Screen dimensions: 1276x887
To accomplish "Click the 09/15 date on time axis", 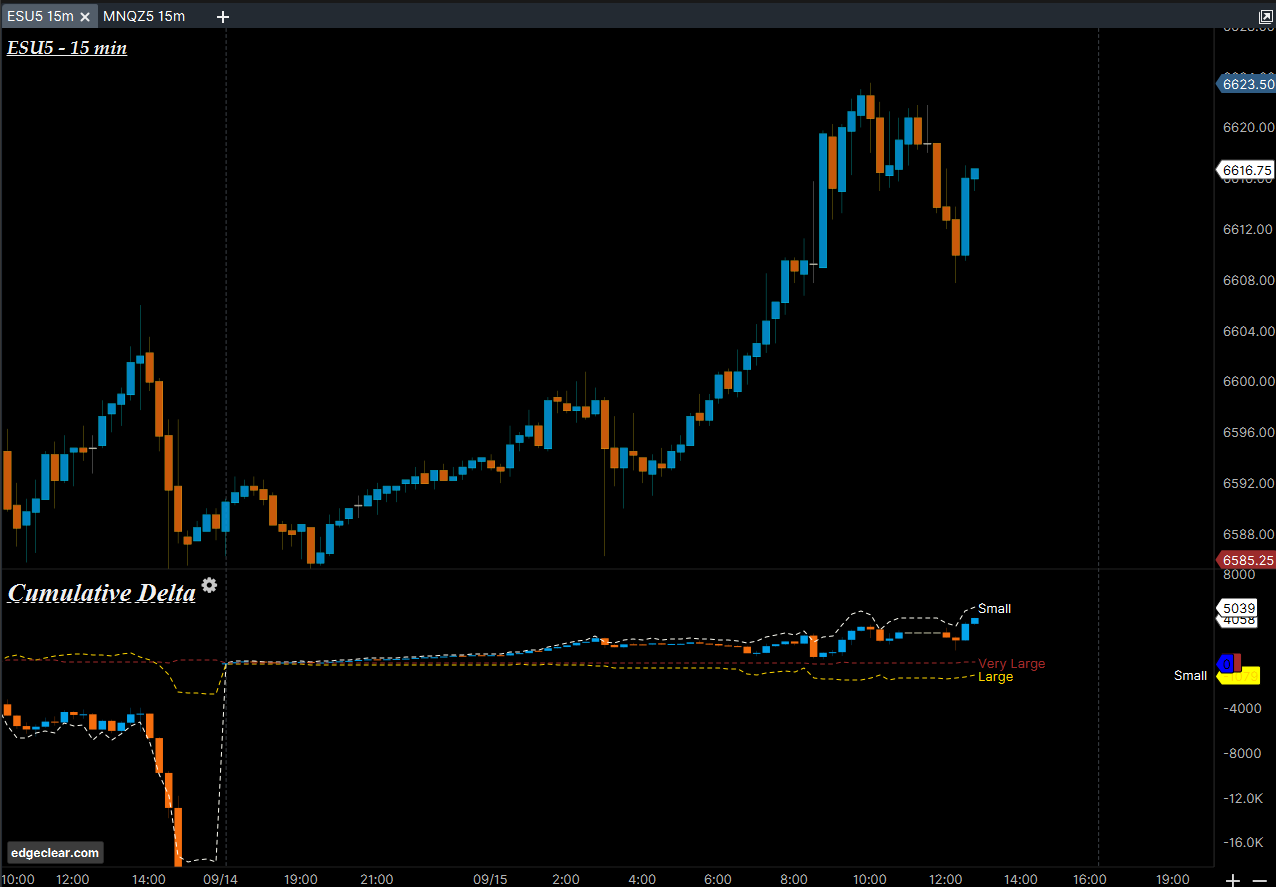I will [x=490, y=879].
